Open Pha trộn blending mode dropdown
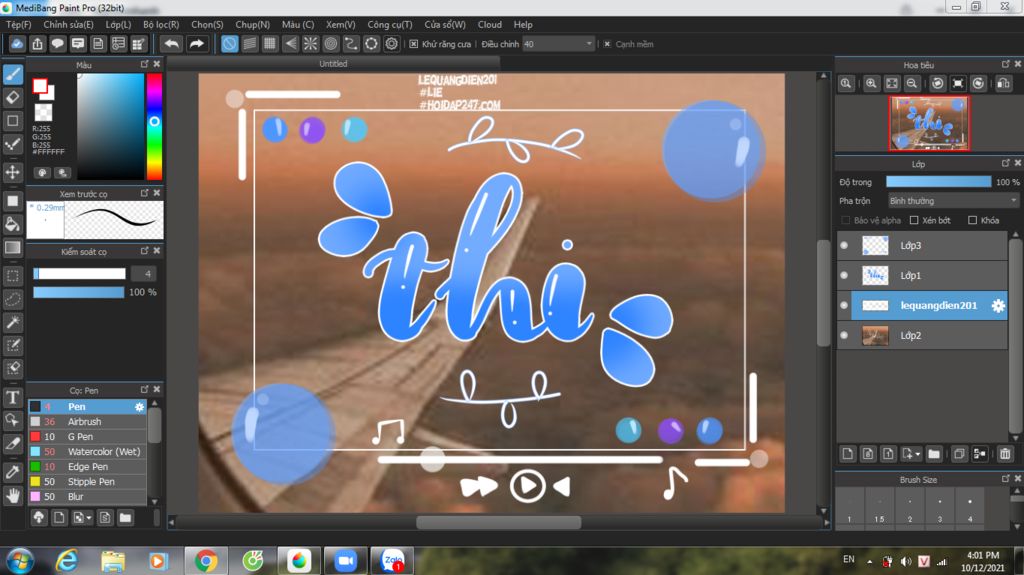The image size is (1024, 575). click(x=953, y=201)
